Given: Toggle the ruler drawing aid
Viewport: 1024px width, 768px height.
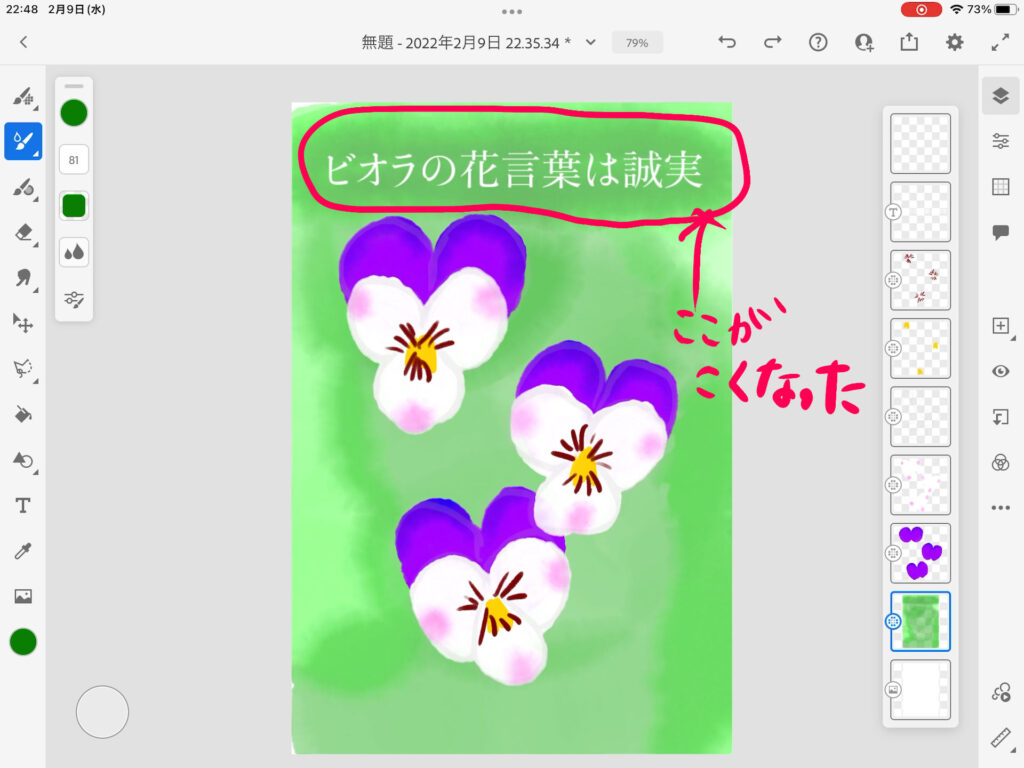Looking at the screenshot, I should [x=1000, y=738].
